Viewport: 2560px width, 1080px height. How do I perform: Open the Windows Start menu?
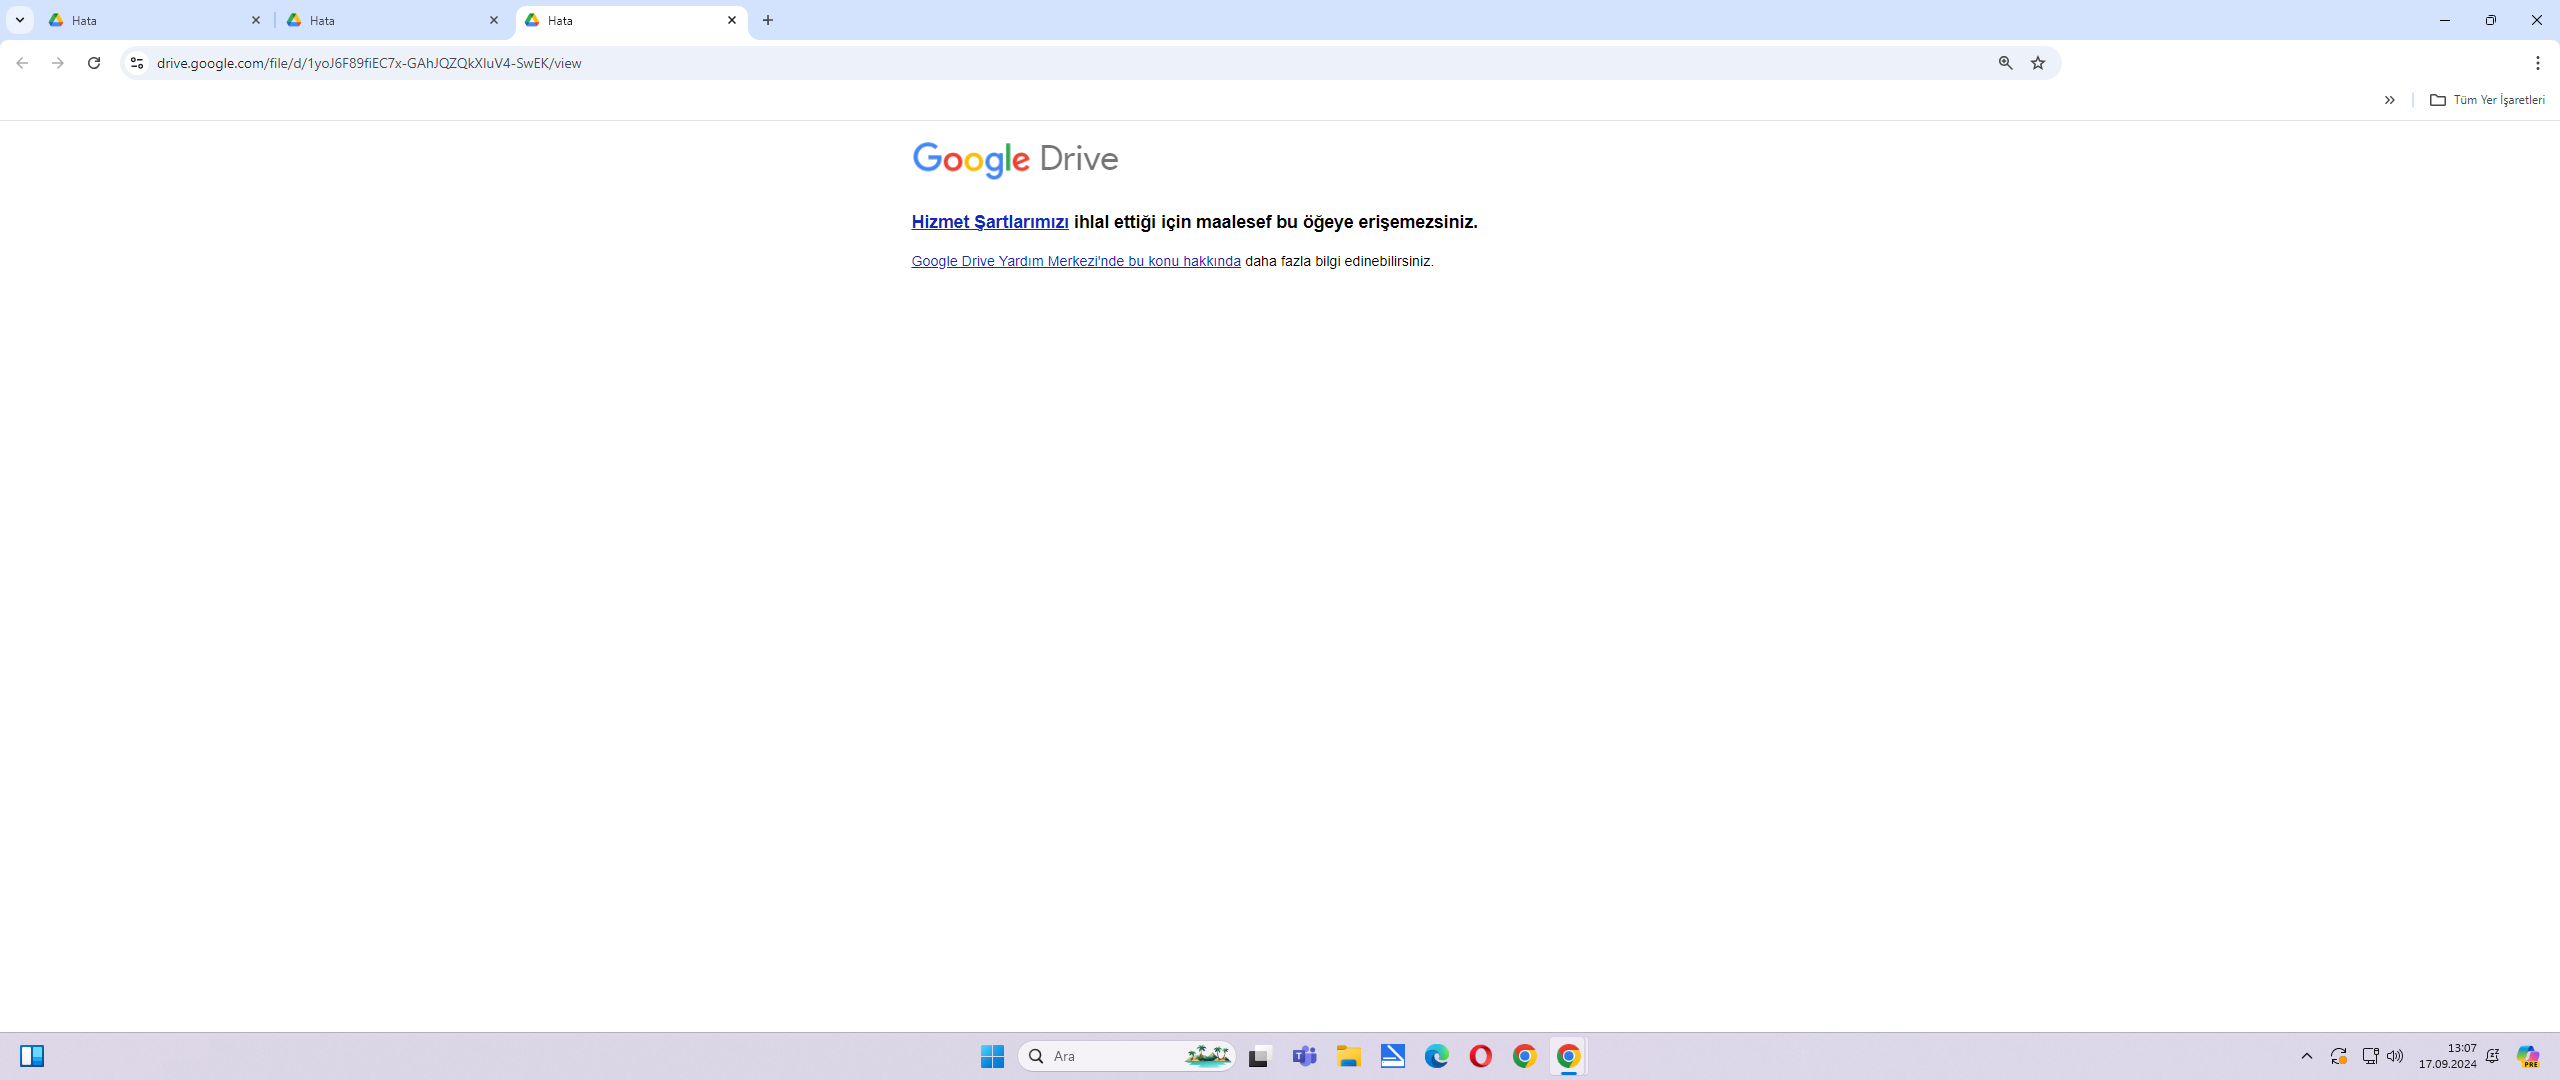(992, 1056)
